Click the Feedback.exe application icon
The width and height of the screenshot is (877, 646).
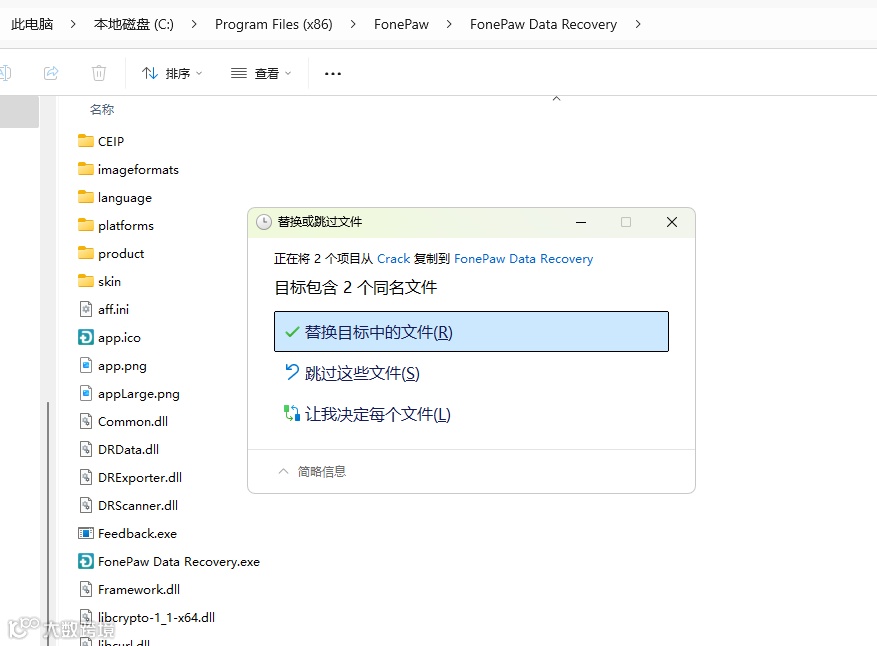click(86, 533)
